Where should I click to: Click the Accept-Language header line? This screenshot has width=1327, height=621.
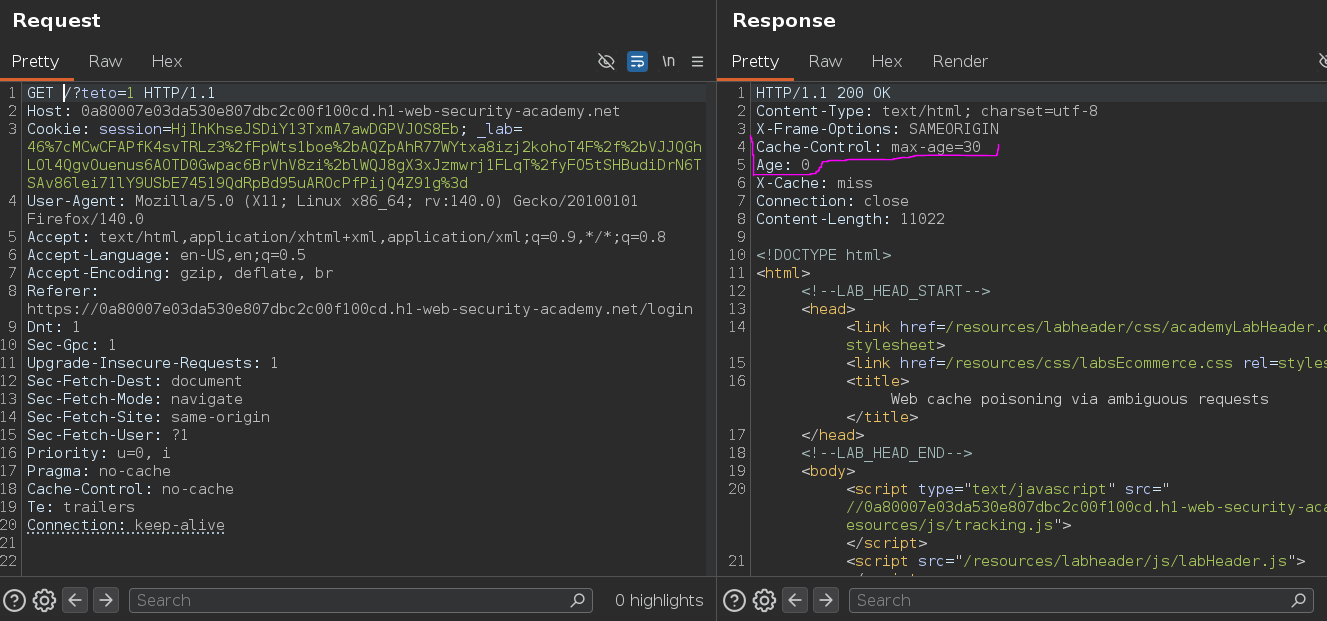pyautogui.click(x=166, y=255)
